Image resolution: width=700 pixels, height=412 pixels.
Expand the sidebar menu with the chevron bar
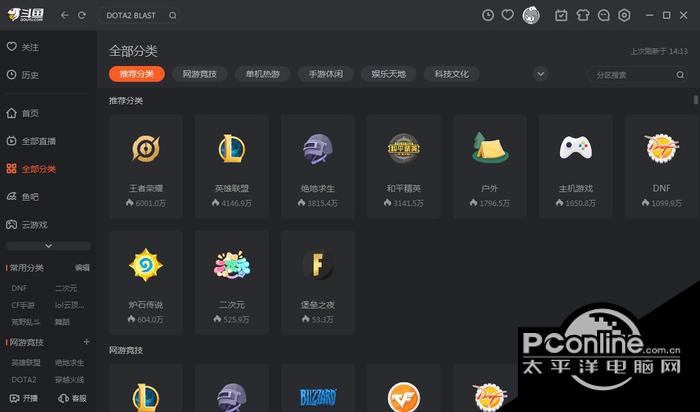[x=48, y=246]
